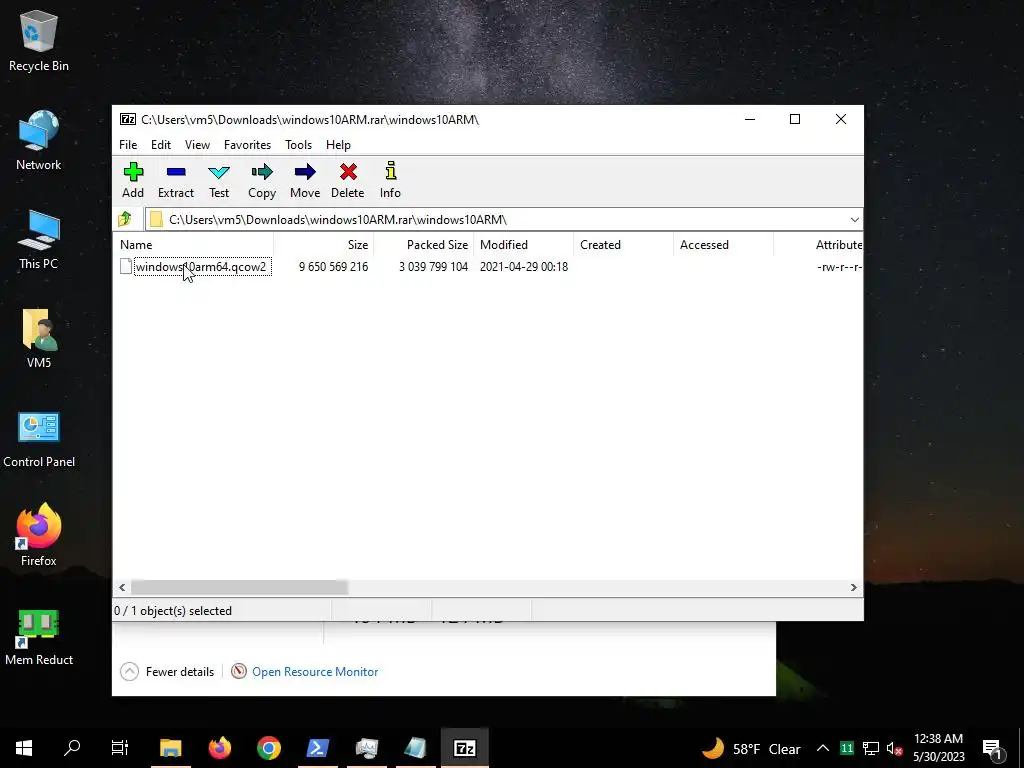
Task: Switch to Task Manager taskbar icon
Action: tap(366, 748)
